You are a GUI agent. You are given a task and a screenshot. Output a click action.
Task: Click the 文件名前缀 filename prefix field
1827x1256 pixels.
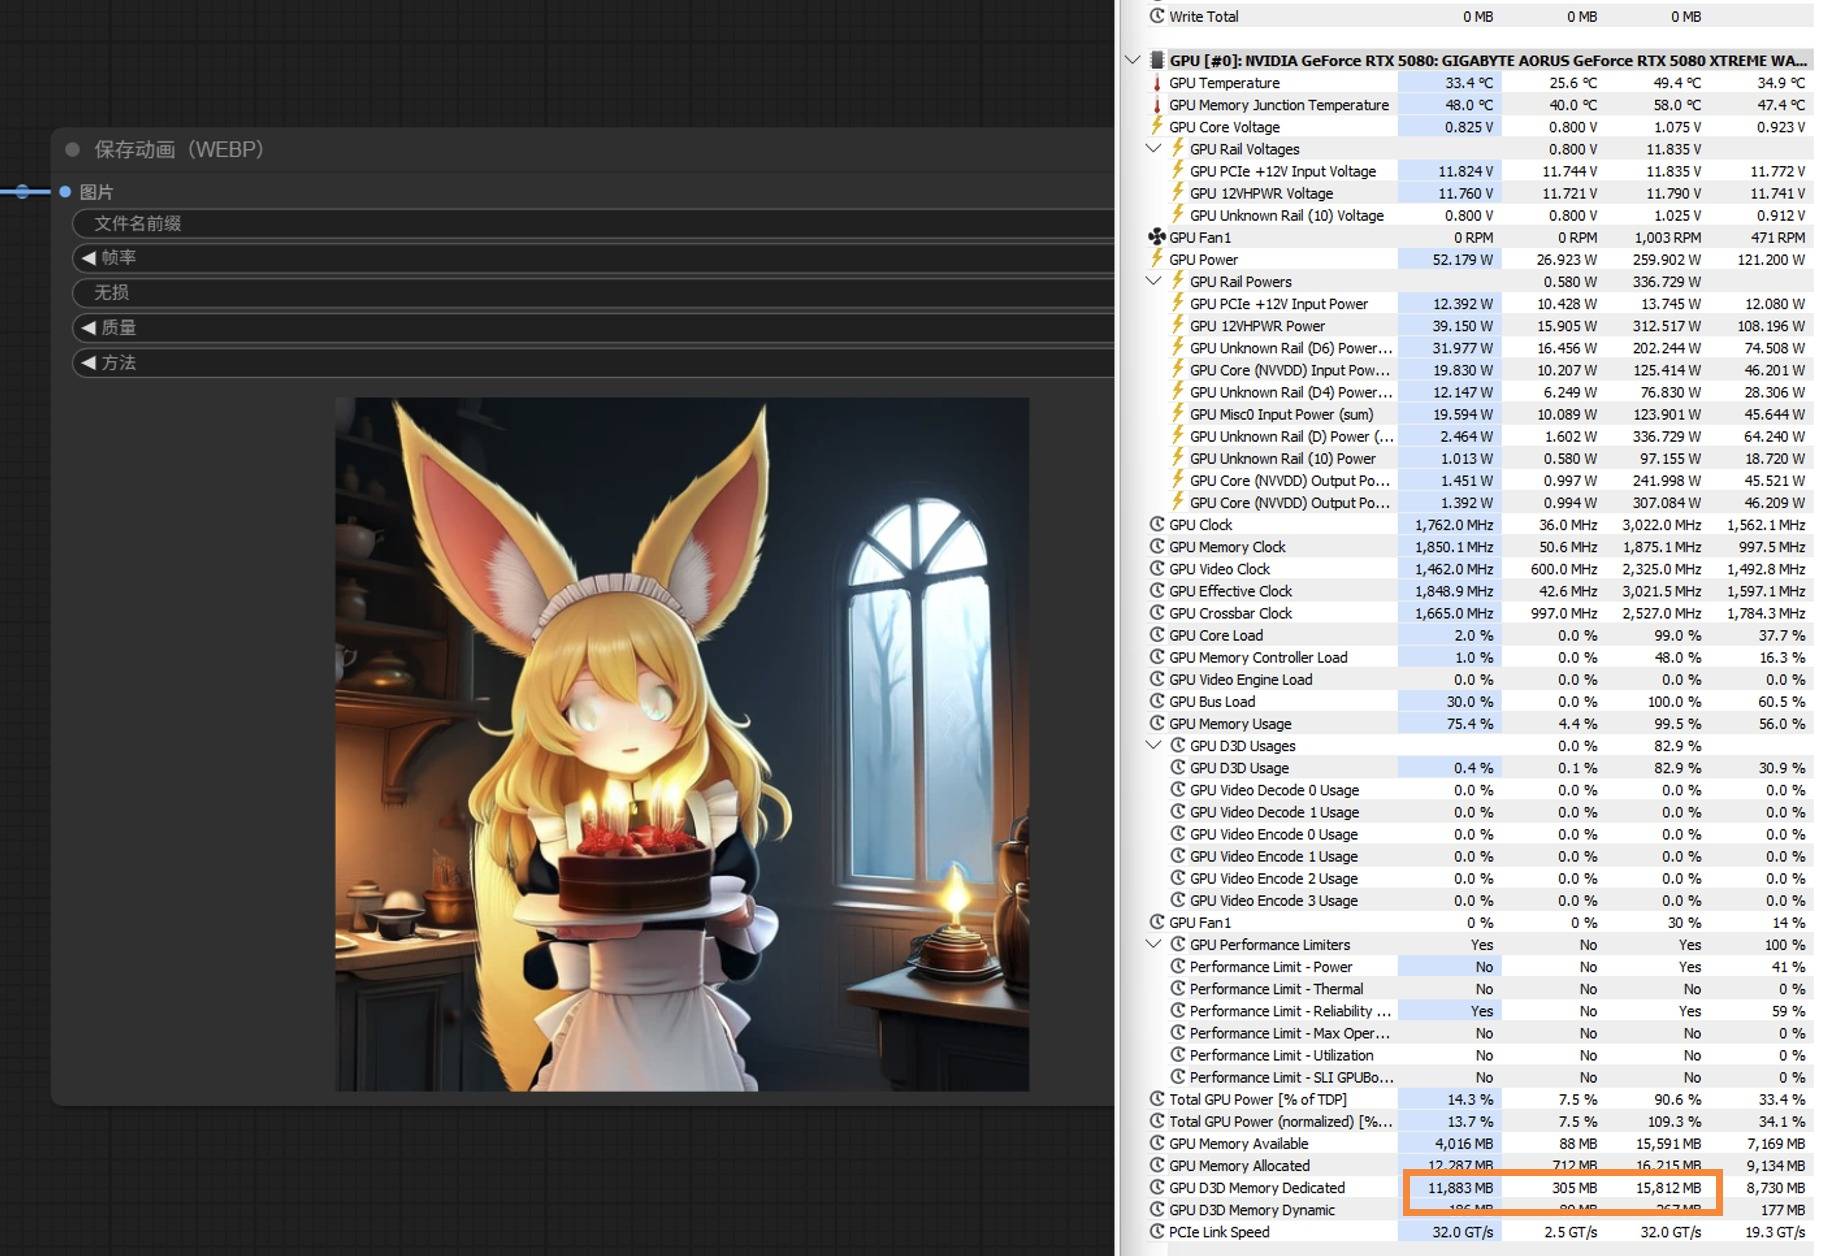(x=592, y=224)
